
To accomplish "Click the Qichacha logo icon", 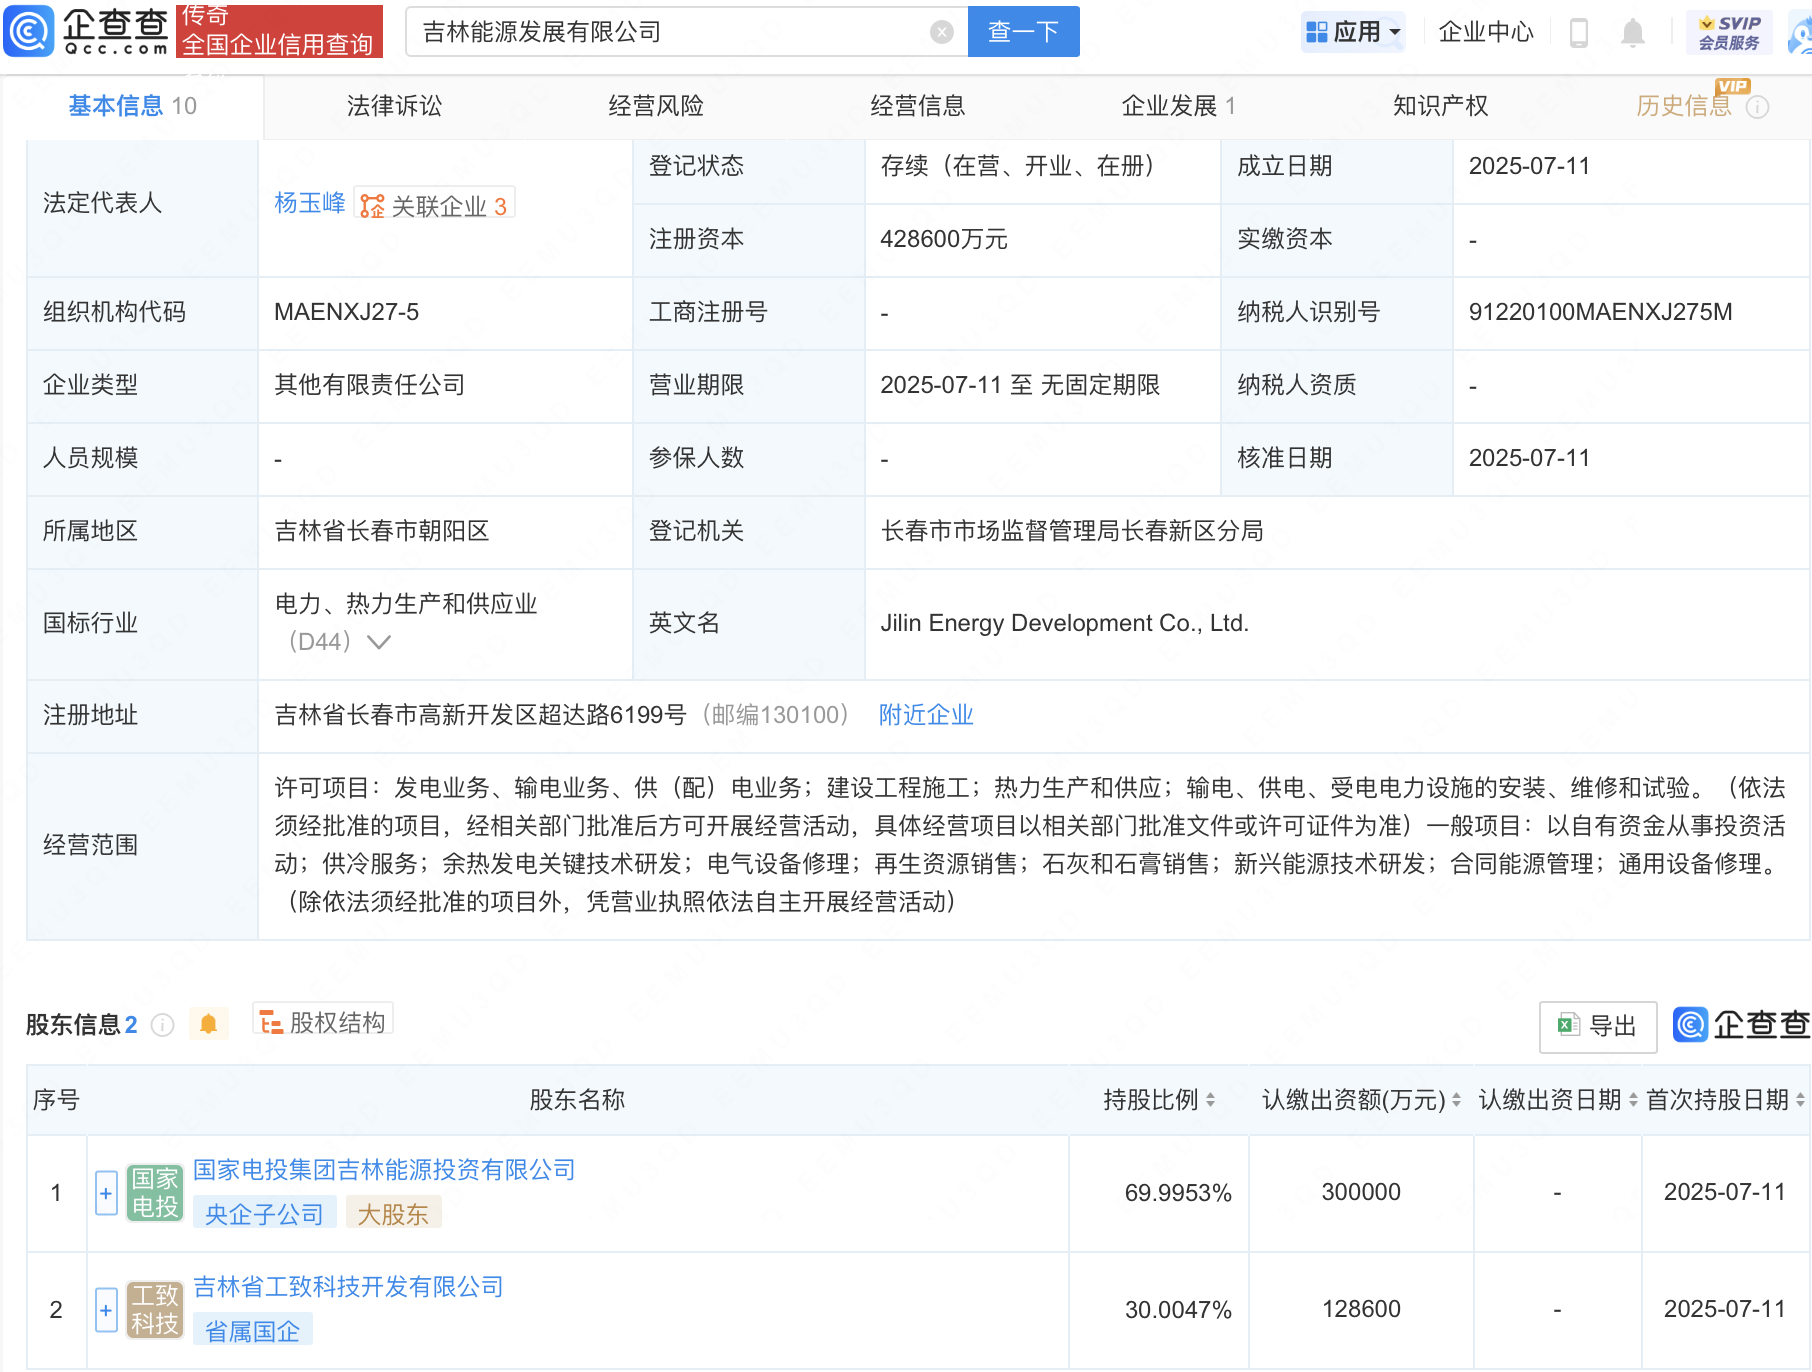I will 29,31.
